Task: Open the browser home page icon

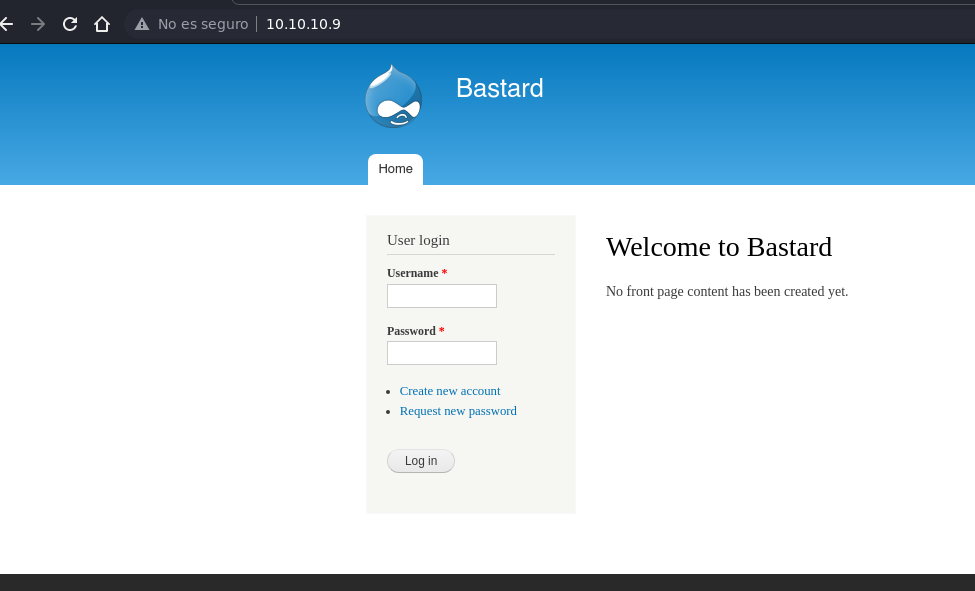Action: click(x=102, y=24)
